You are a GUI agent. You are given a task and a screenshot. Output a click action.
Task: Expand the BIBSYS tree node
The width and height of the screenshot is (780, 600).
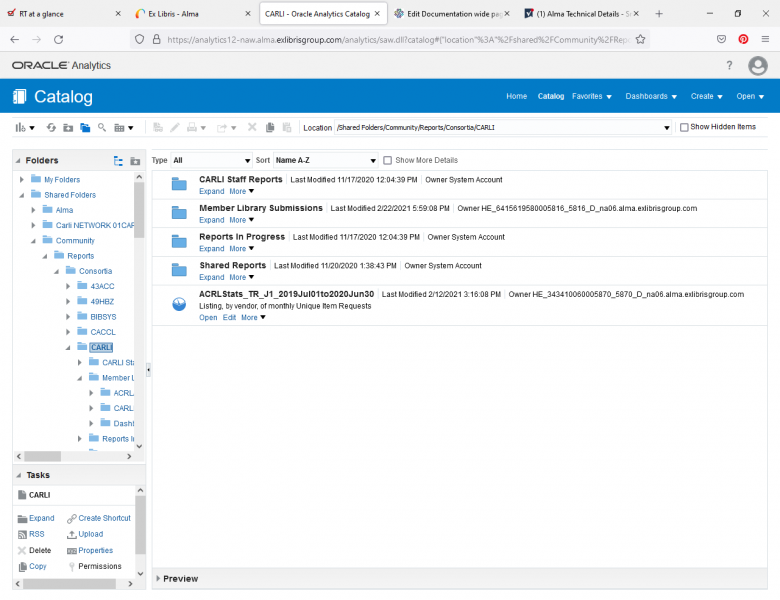68,317
